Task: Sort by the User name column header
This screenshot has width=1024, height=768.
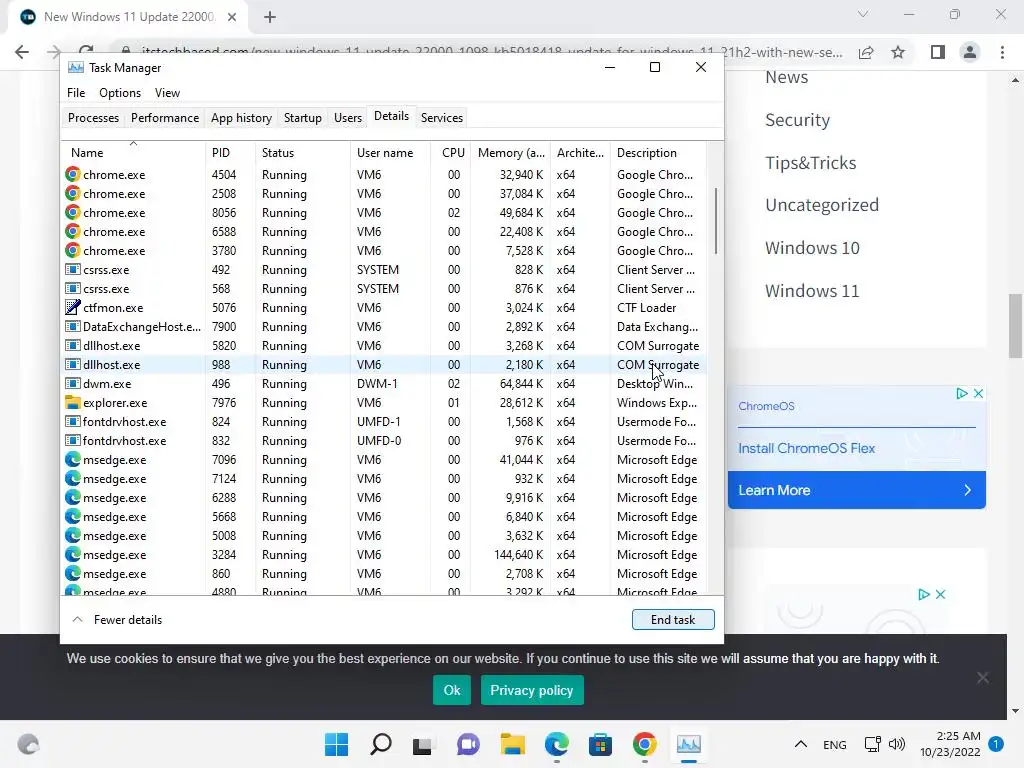Action: pyautogui.click(x=390, y=153)
